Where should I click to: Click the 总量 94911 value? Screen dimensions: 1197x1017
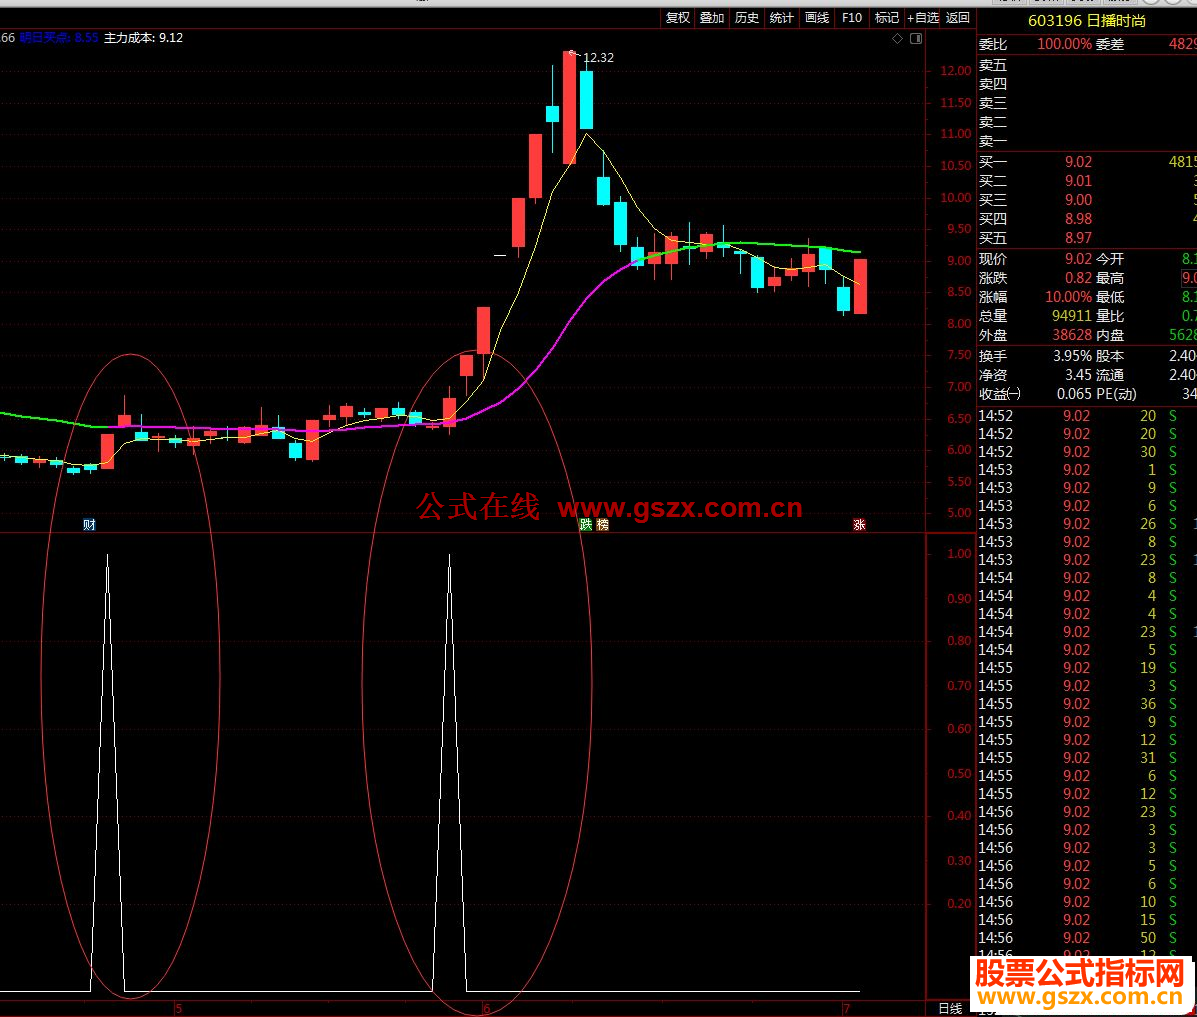click(1072, 316)
